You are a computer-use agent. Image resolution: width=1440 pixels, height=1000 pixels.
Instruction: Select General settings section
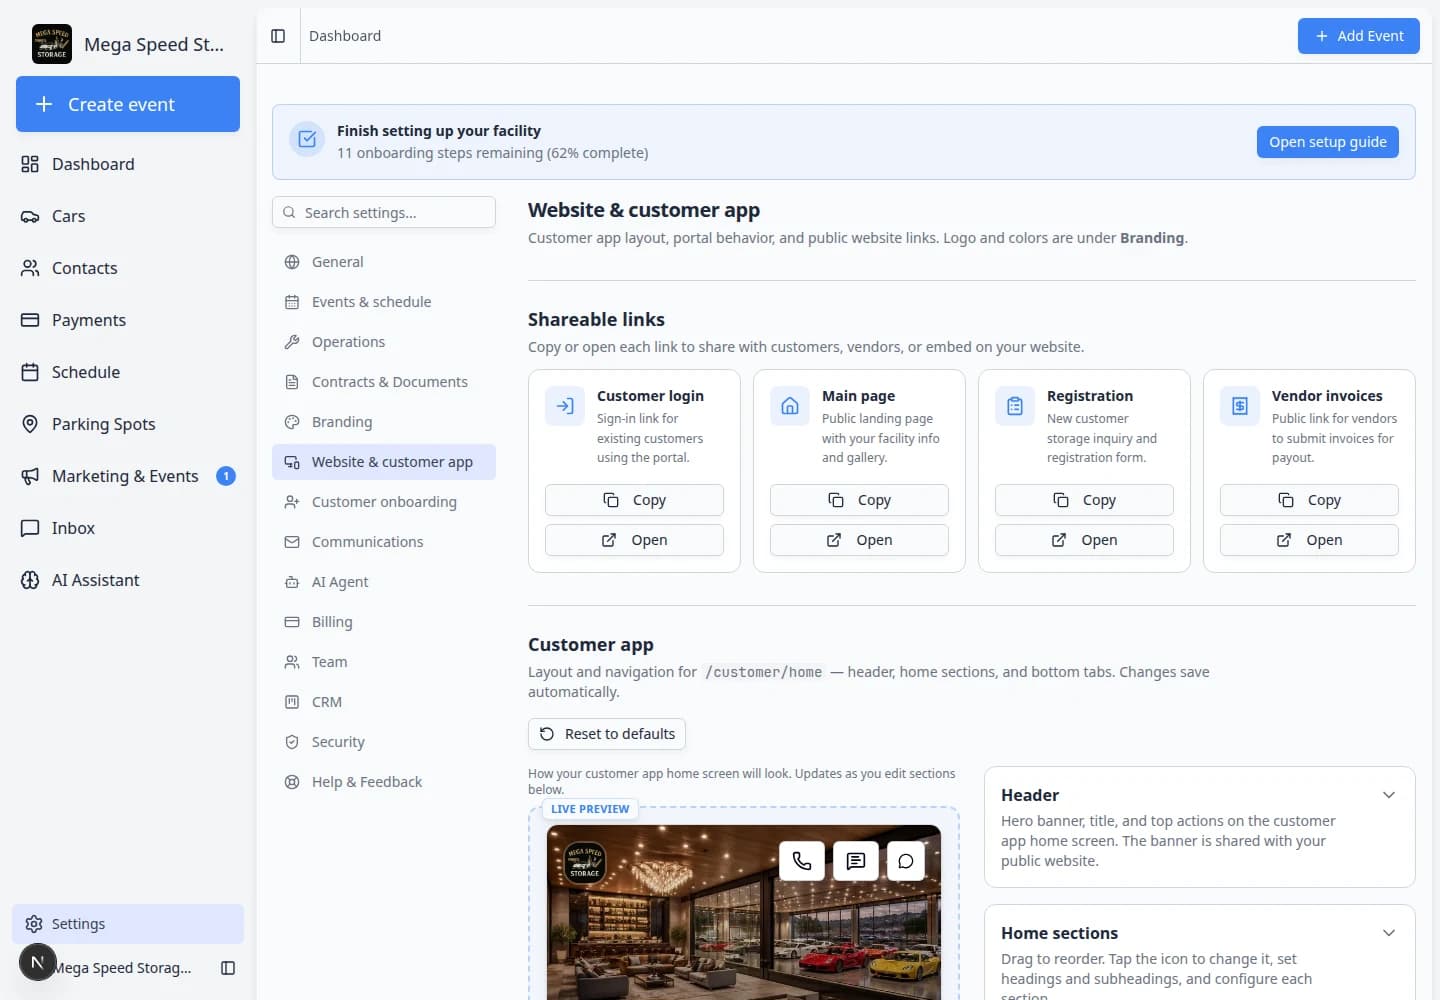point(384,262)
